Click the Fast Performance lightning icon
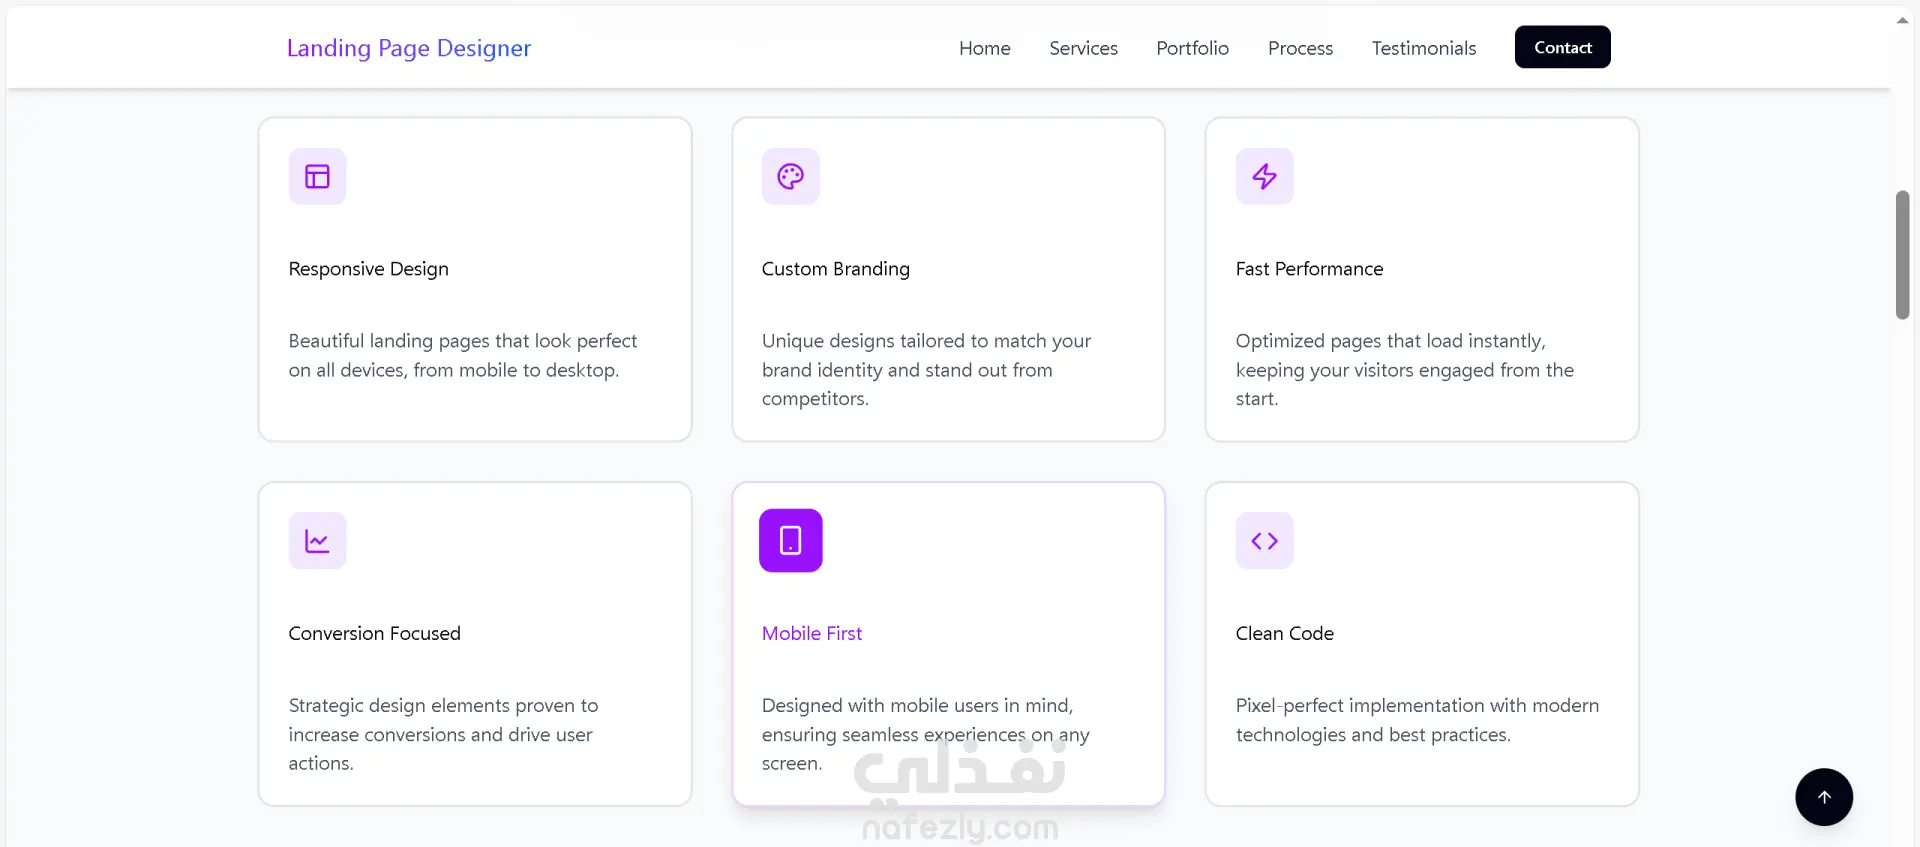The height and width of the screenshot is (847, 1920). [1264, 177]
